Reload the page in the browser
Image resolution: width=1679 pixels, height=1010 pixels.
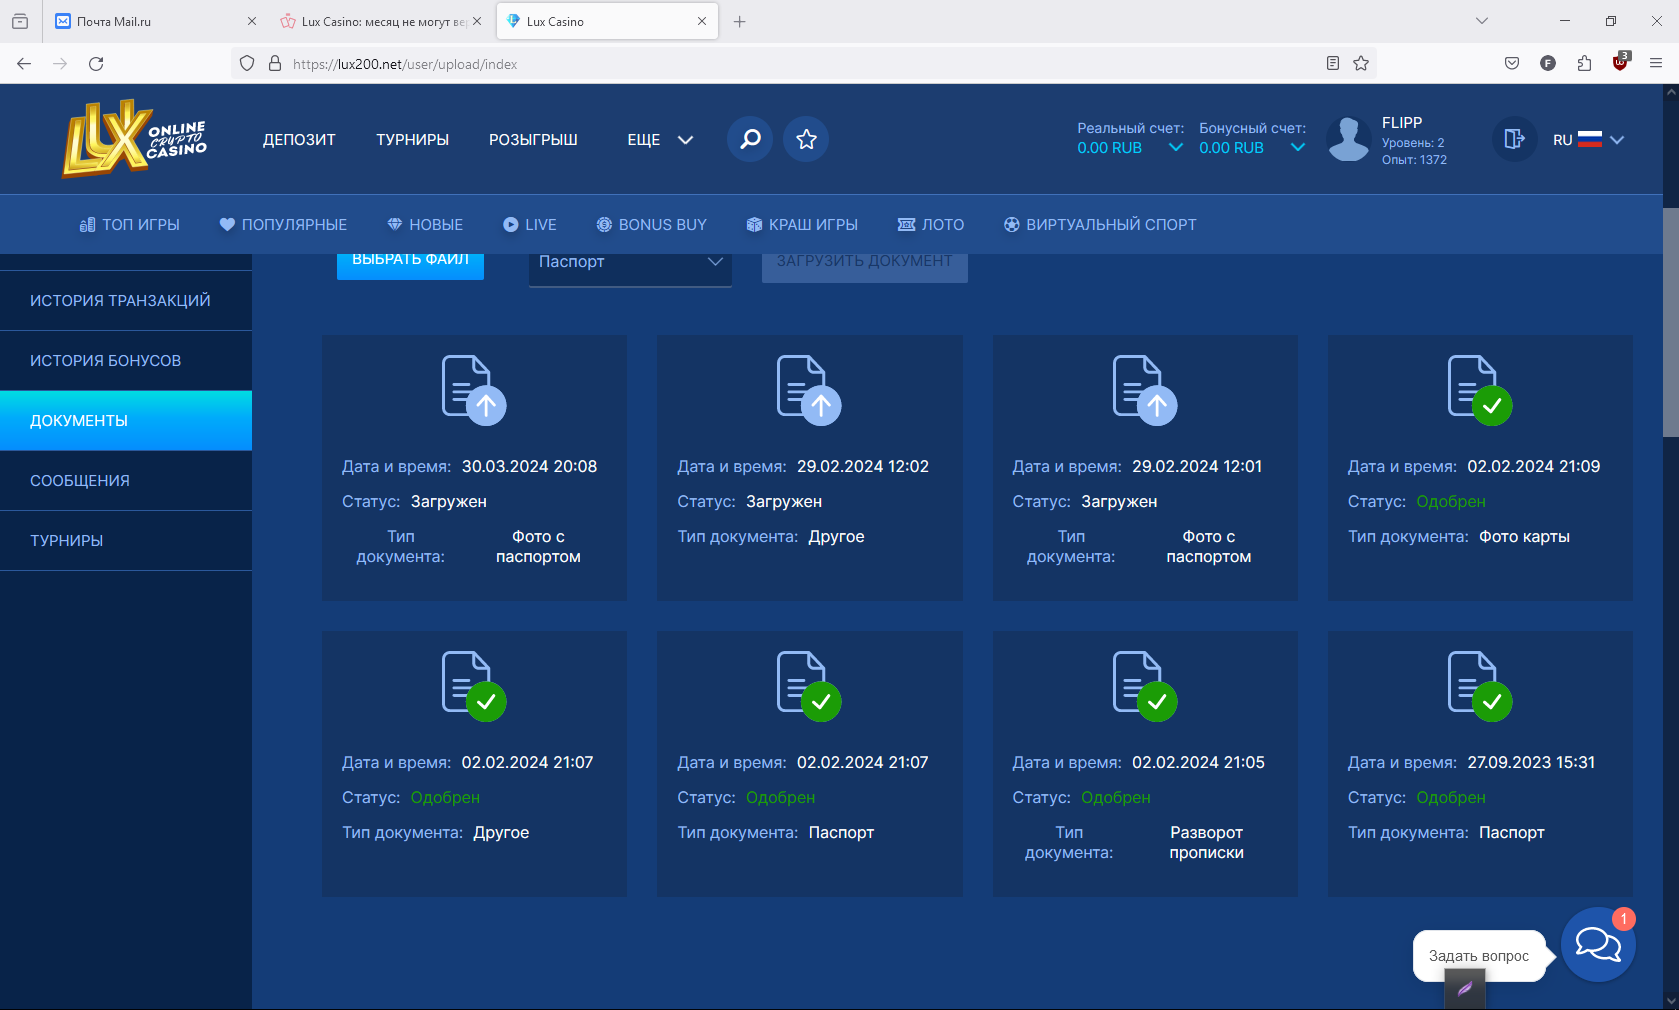click(96, 64)
